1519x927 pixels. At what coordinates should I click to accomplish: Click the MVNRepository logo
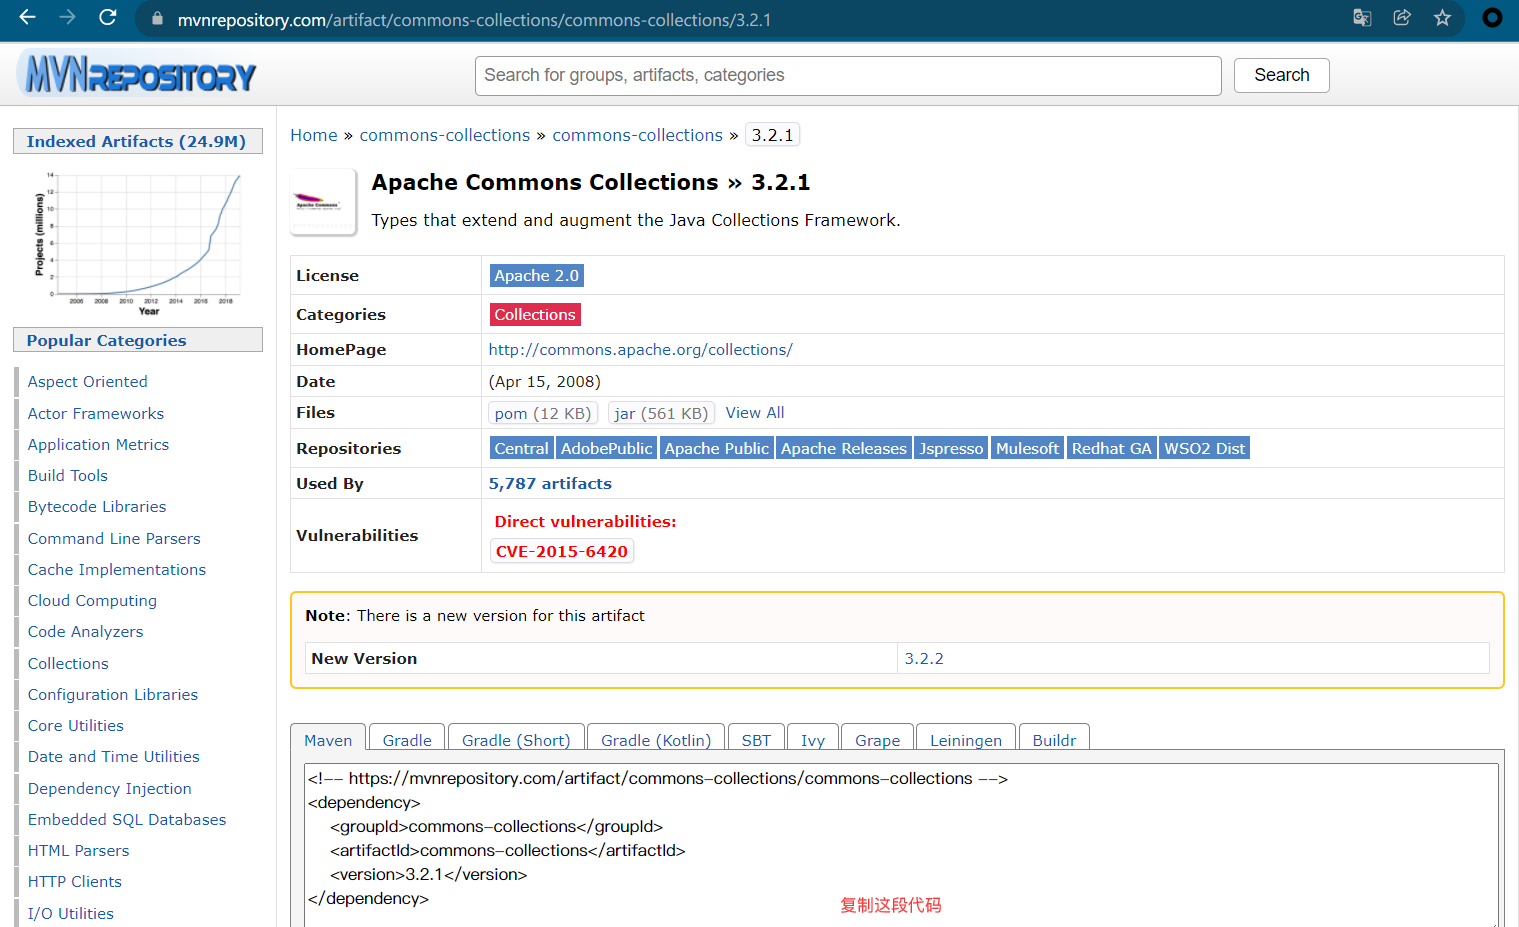tap(138, 74)
